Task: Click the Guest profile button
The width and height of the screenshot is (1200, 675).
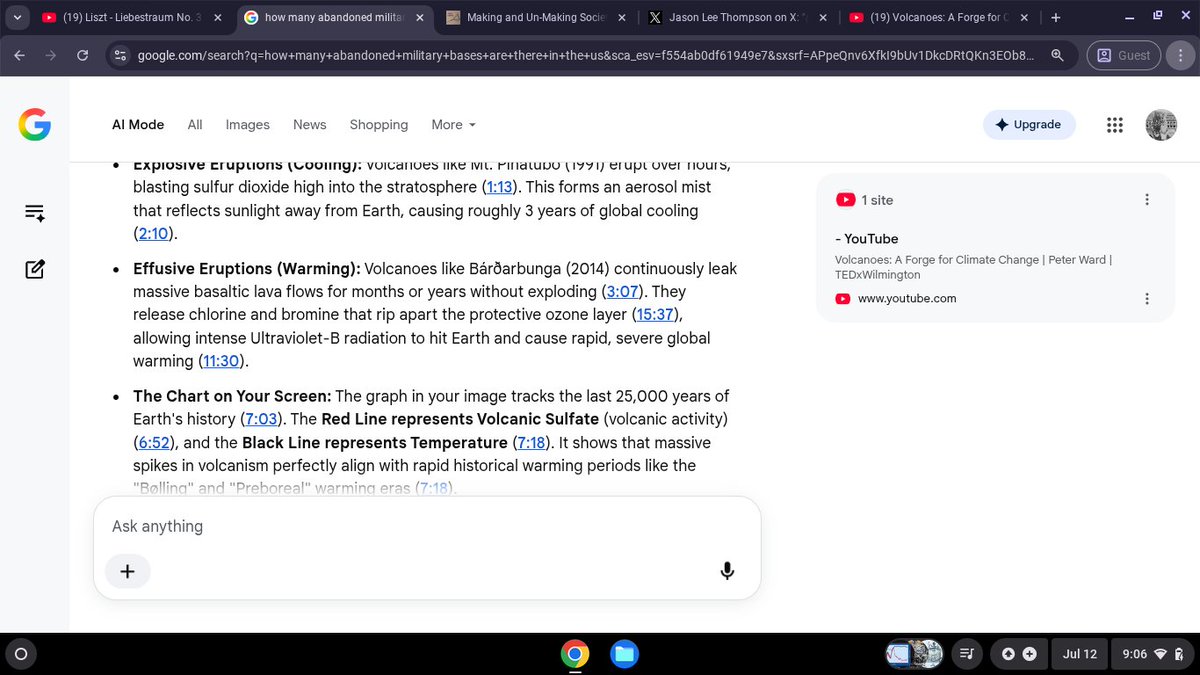Action: (x=1124, y=55)
